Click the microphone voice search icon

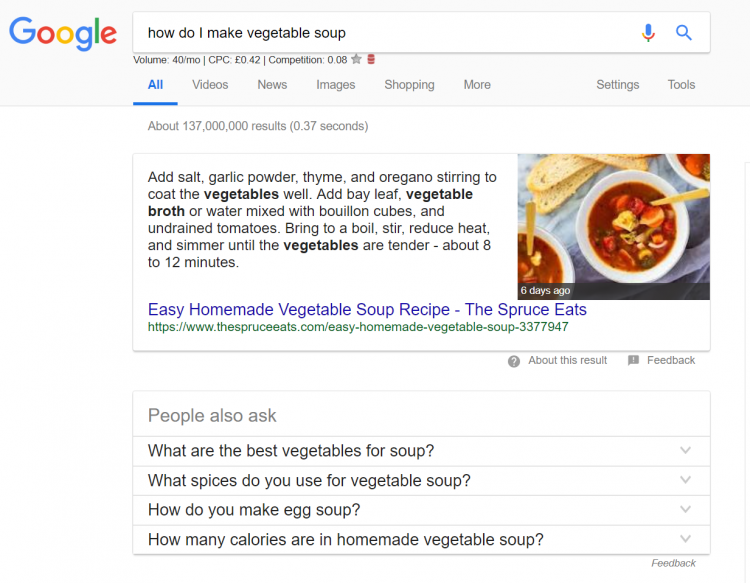(x=648, y=33)
